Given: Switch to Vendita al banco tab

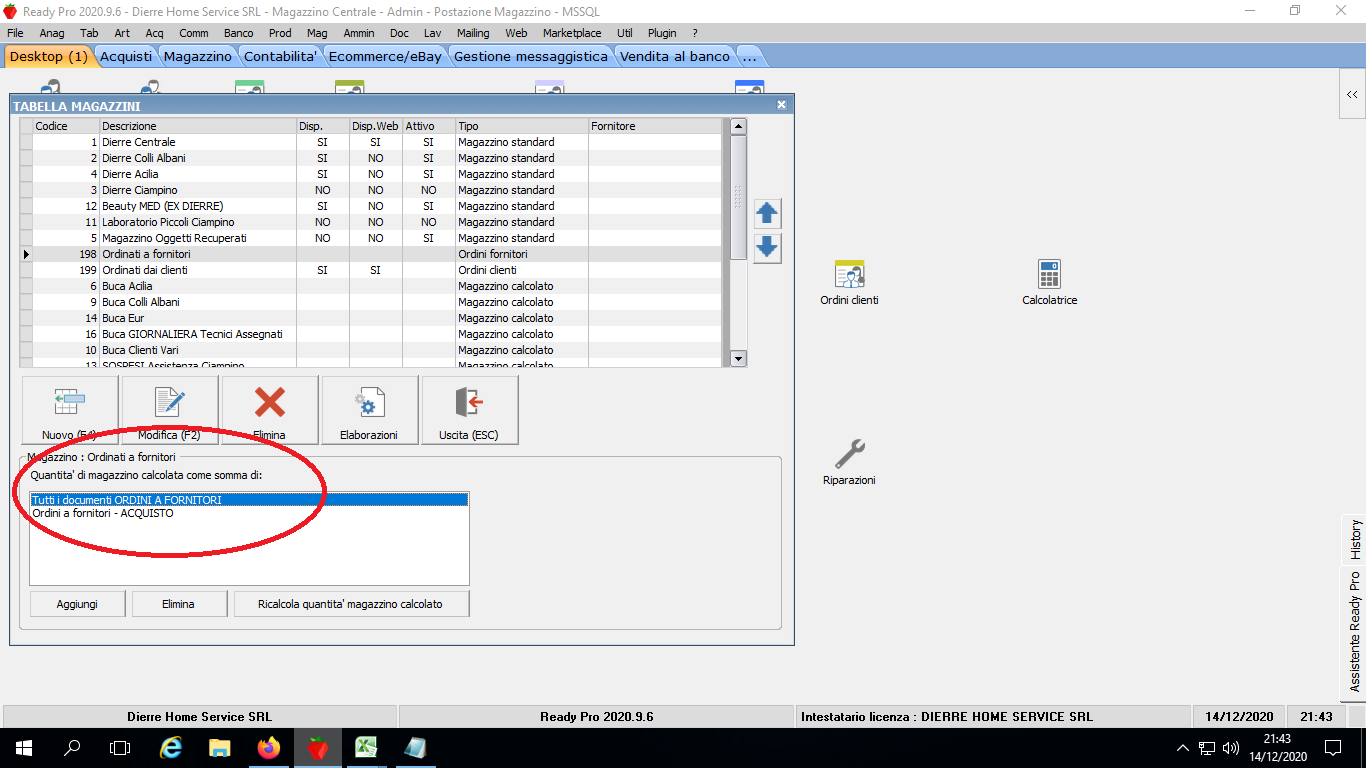Looking at the screenshot, I should [675, 57].
